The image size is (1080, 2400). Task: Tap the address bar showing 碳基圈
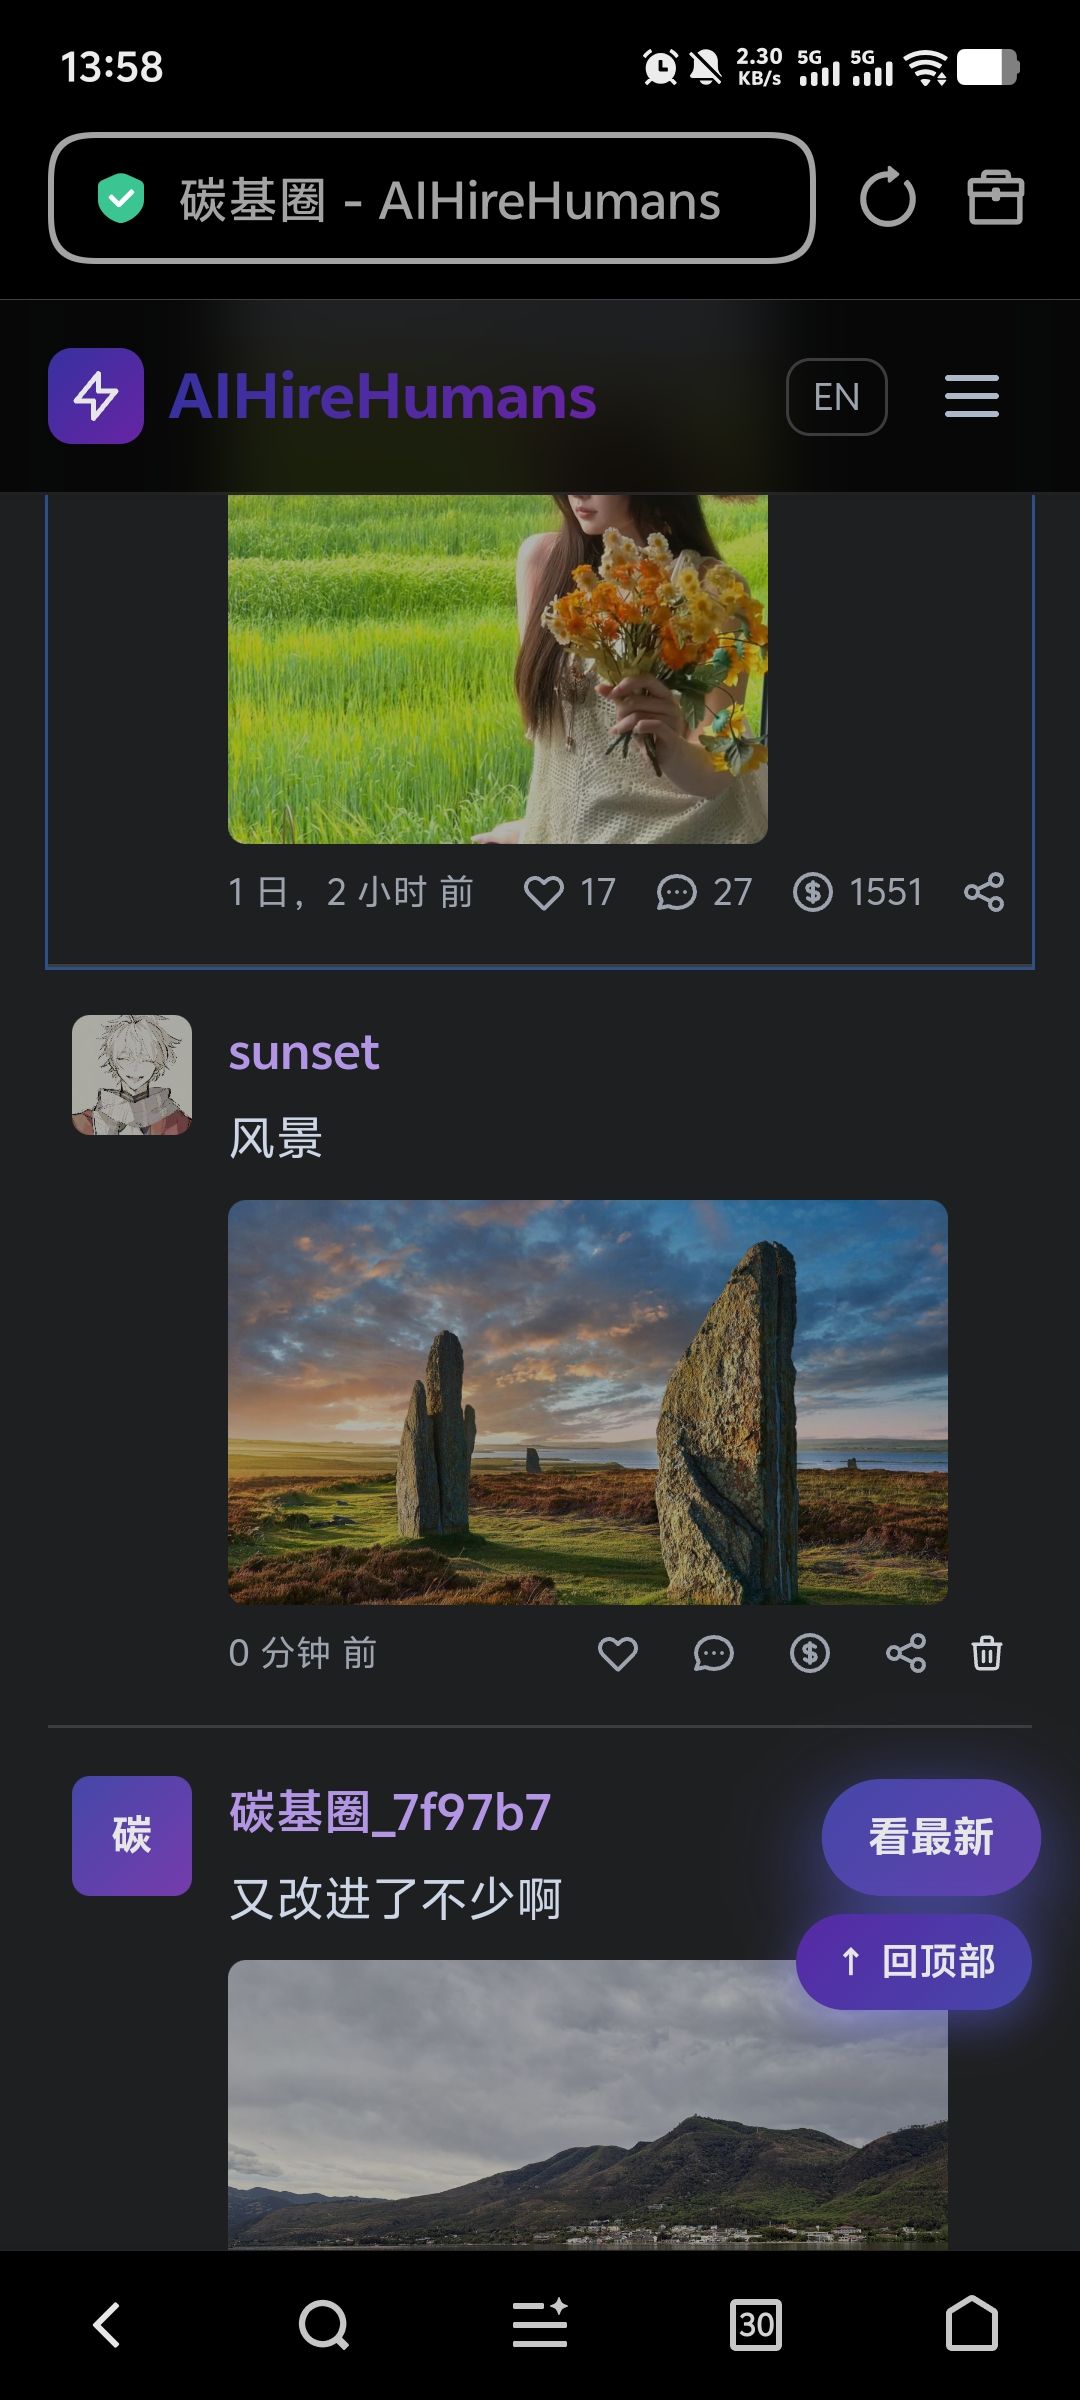coord(432,199)
